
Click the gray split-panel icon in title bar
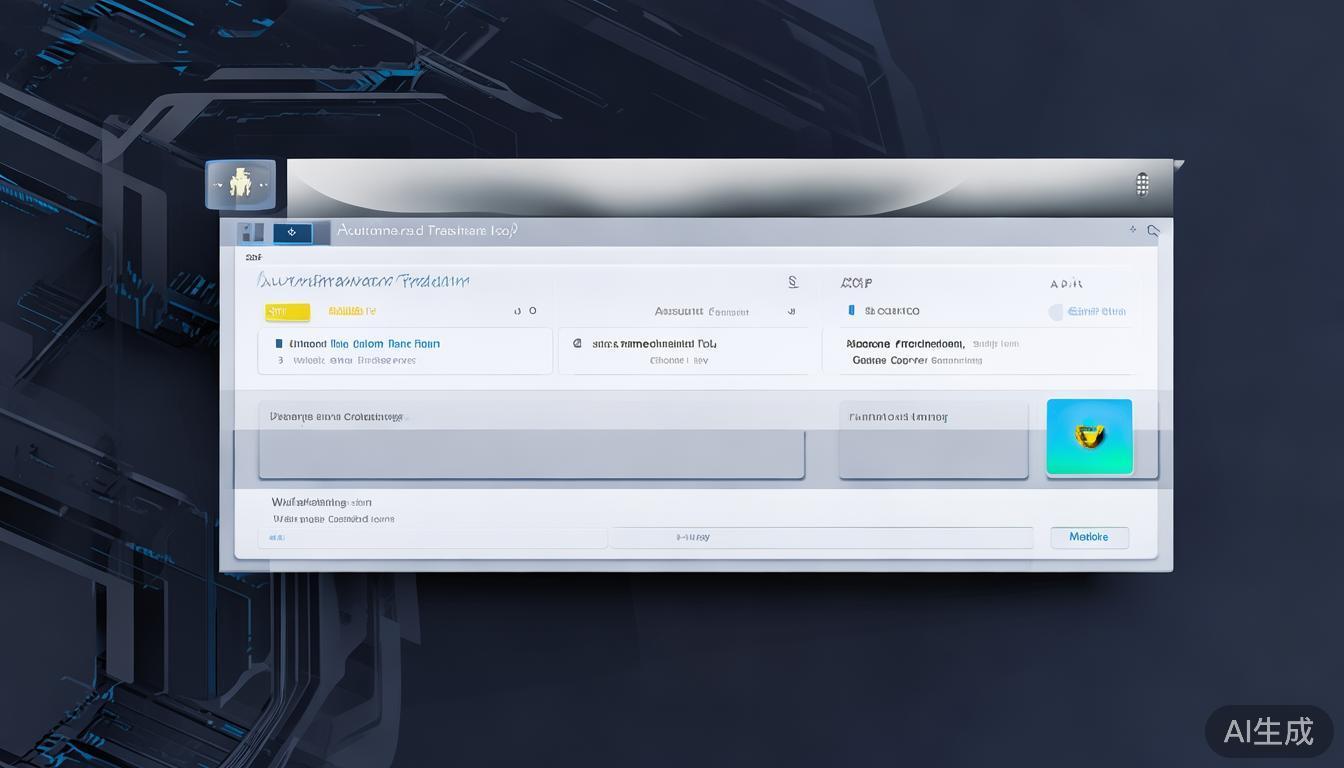point(251,233)
